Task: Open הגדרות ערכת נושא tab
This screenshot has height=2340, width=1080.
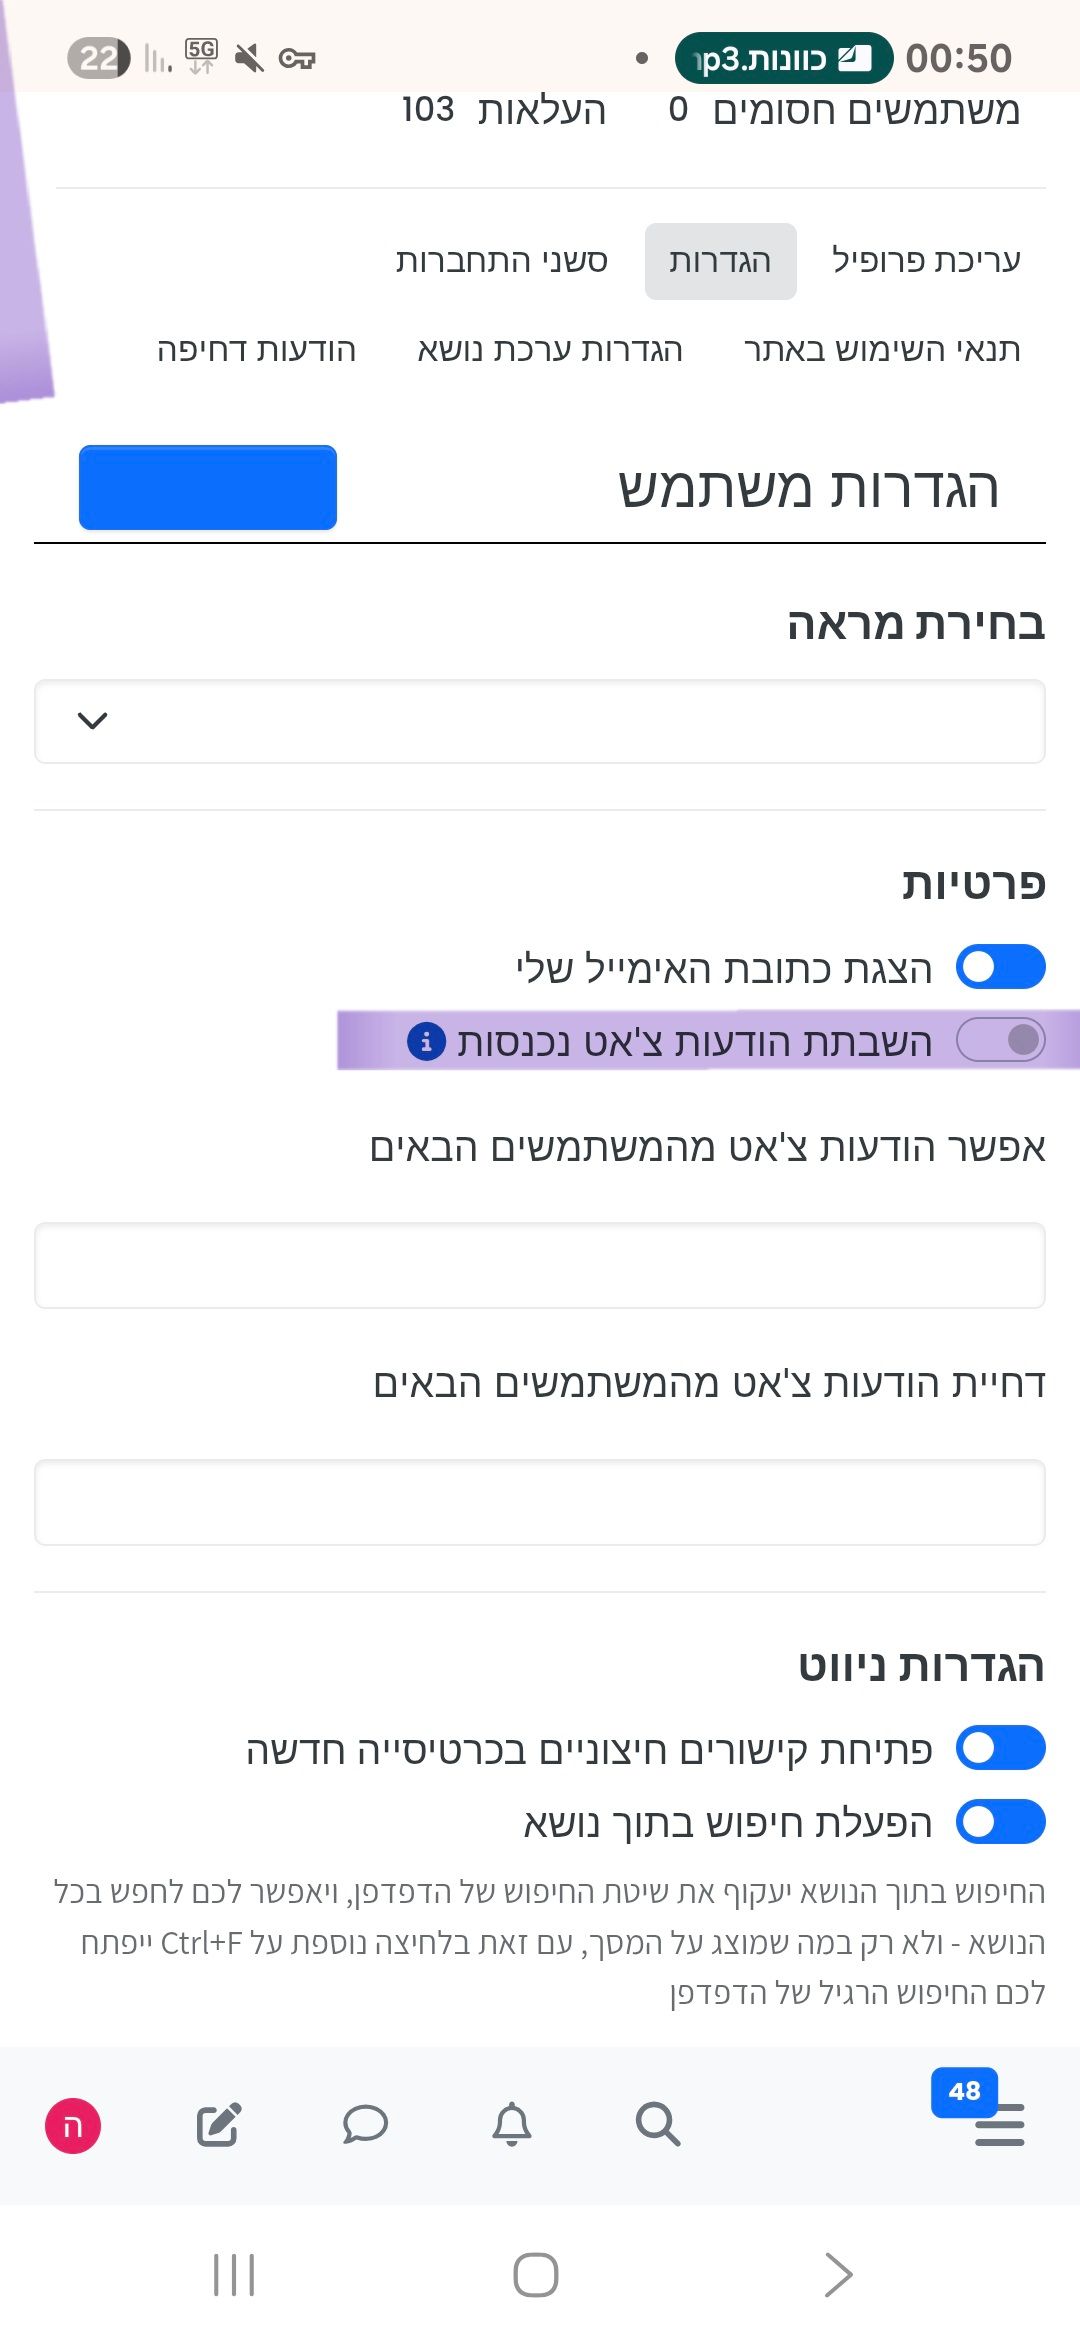Action: click(550, 350)
